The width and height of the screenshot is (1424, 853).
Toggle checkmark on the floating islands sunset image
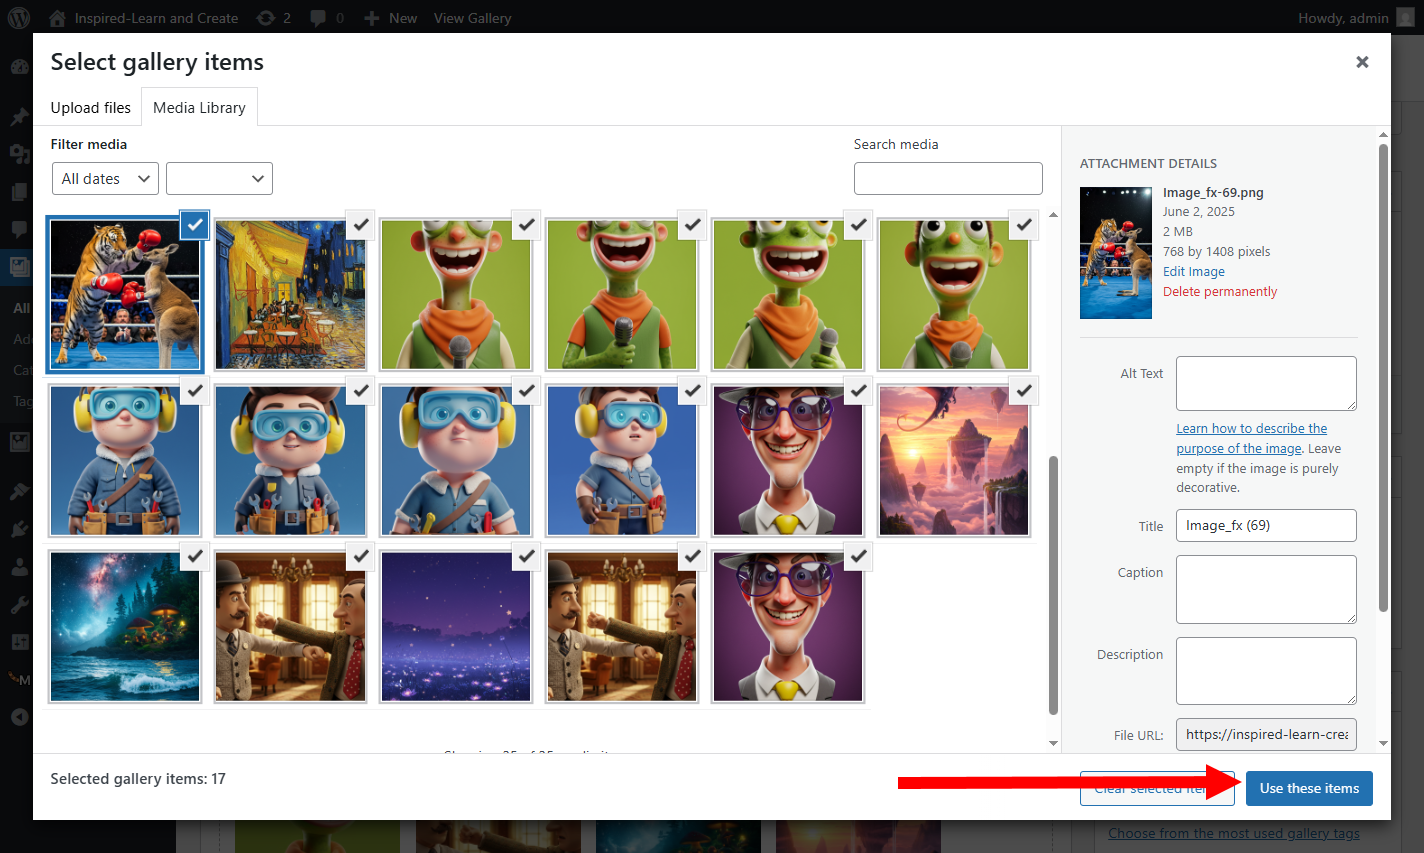click(1024, 391)
